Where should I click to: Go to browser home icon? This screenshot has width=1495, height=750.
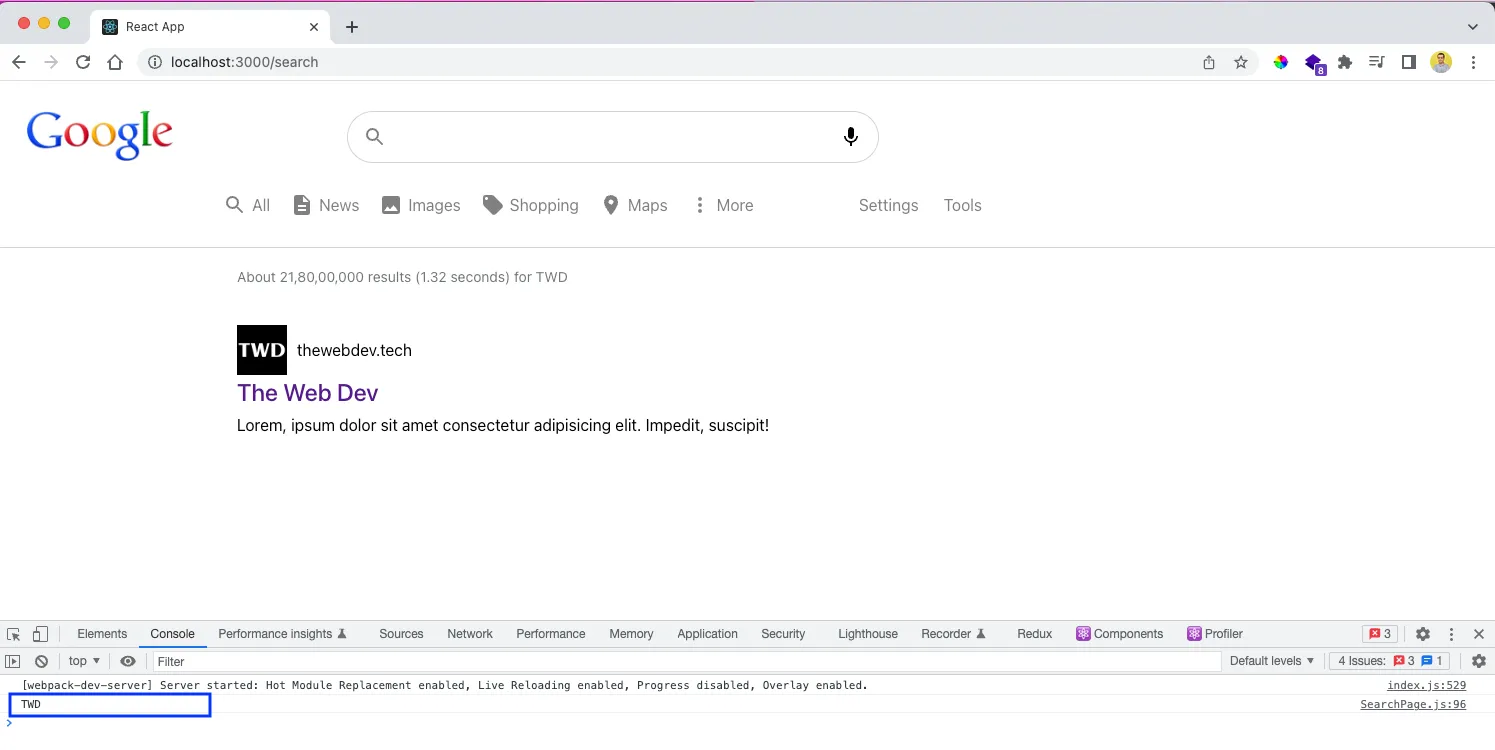115,62
